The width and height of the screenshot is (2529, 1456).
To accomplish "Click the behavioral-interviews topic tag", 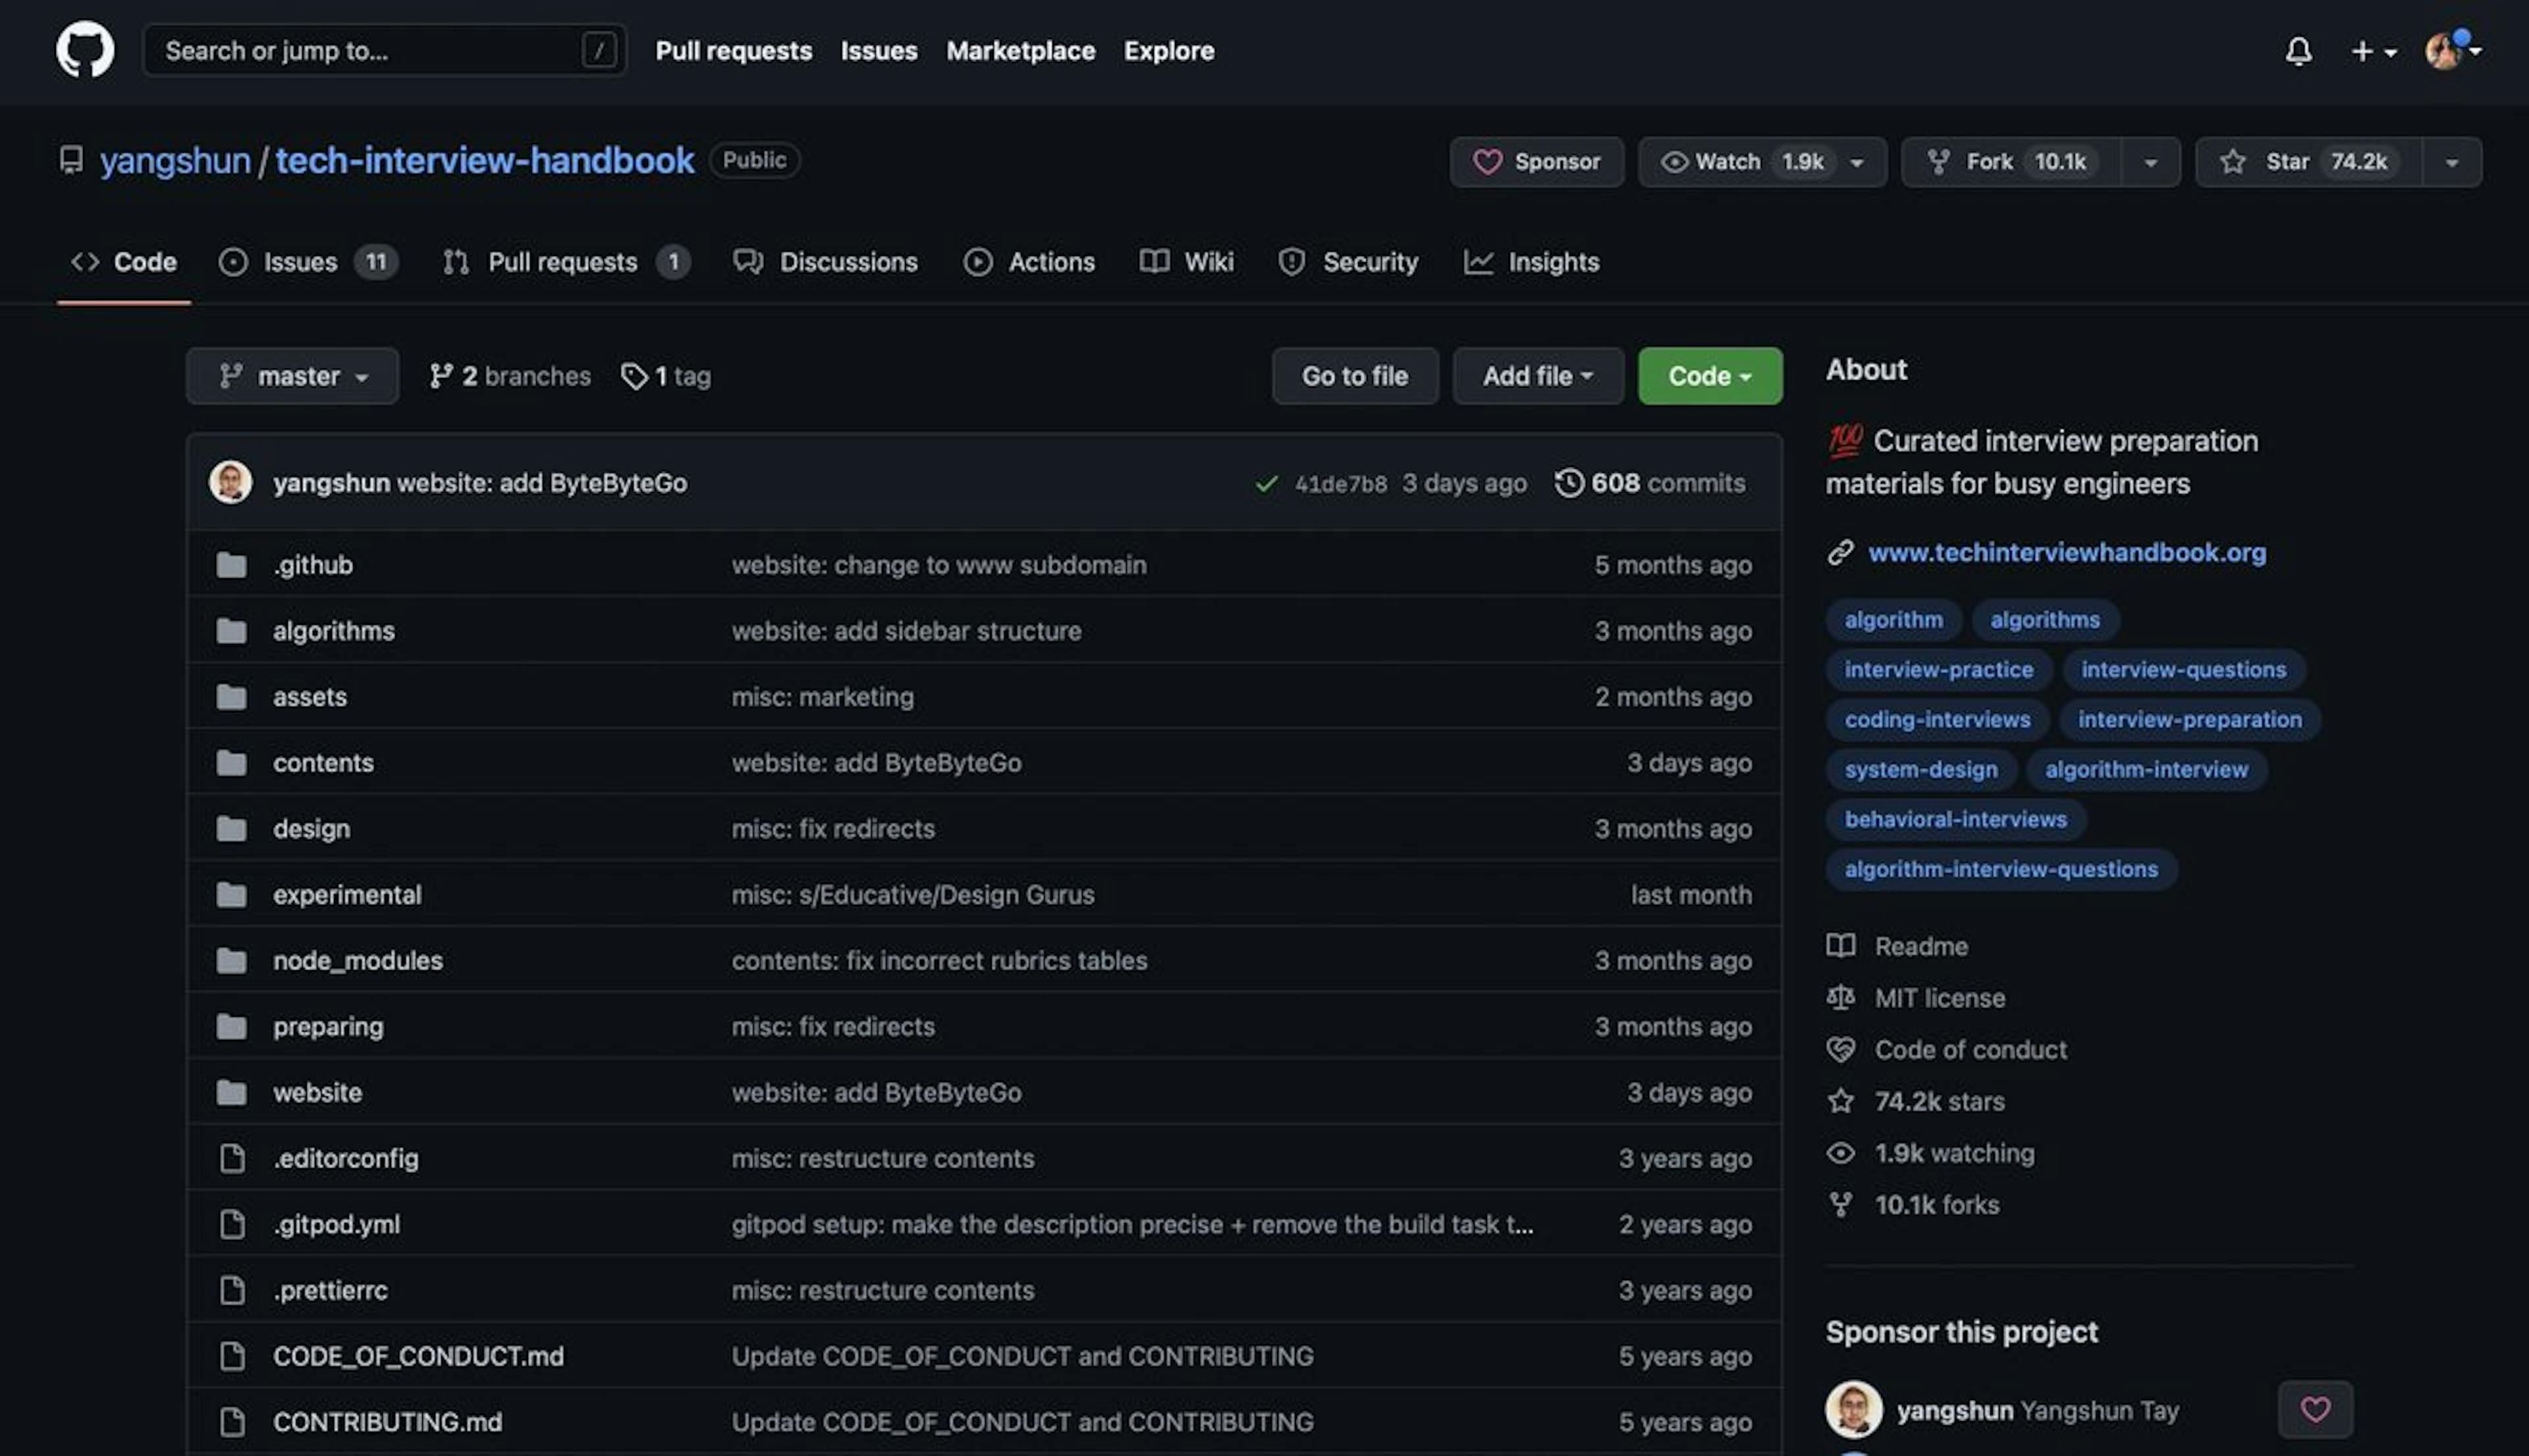I will (1955, 820).
